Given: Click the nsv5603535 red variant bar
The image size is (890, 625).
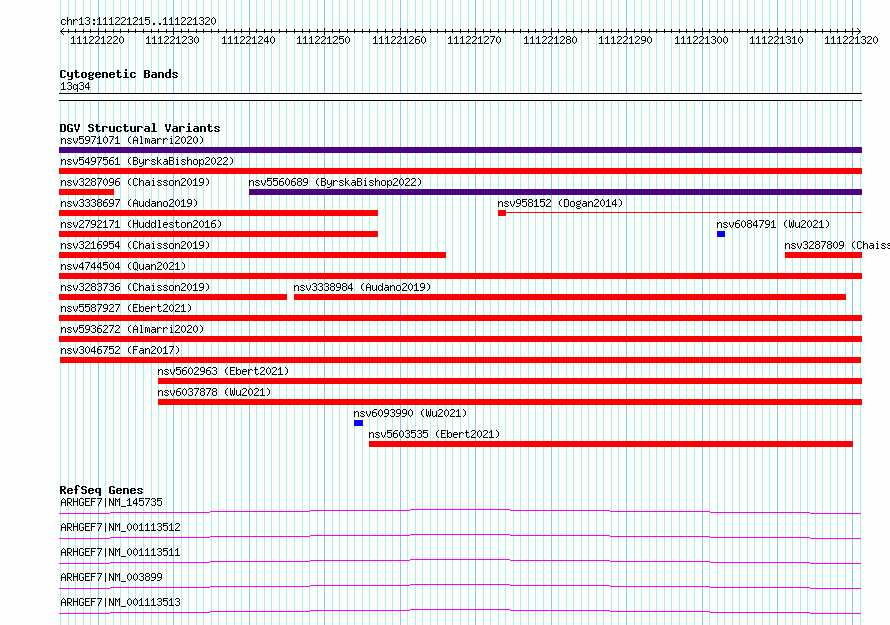Looking at the screenshot, I should [x=611, y=444].
